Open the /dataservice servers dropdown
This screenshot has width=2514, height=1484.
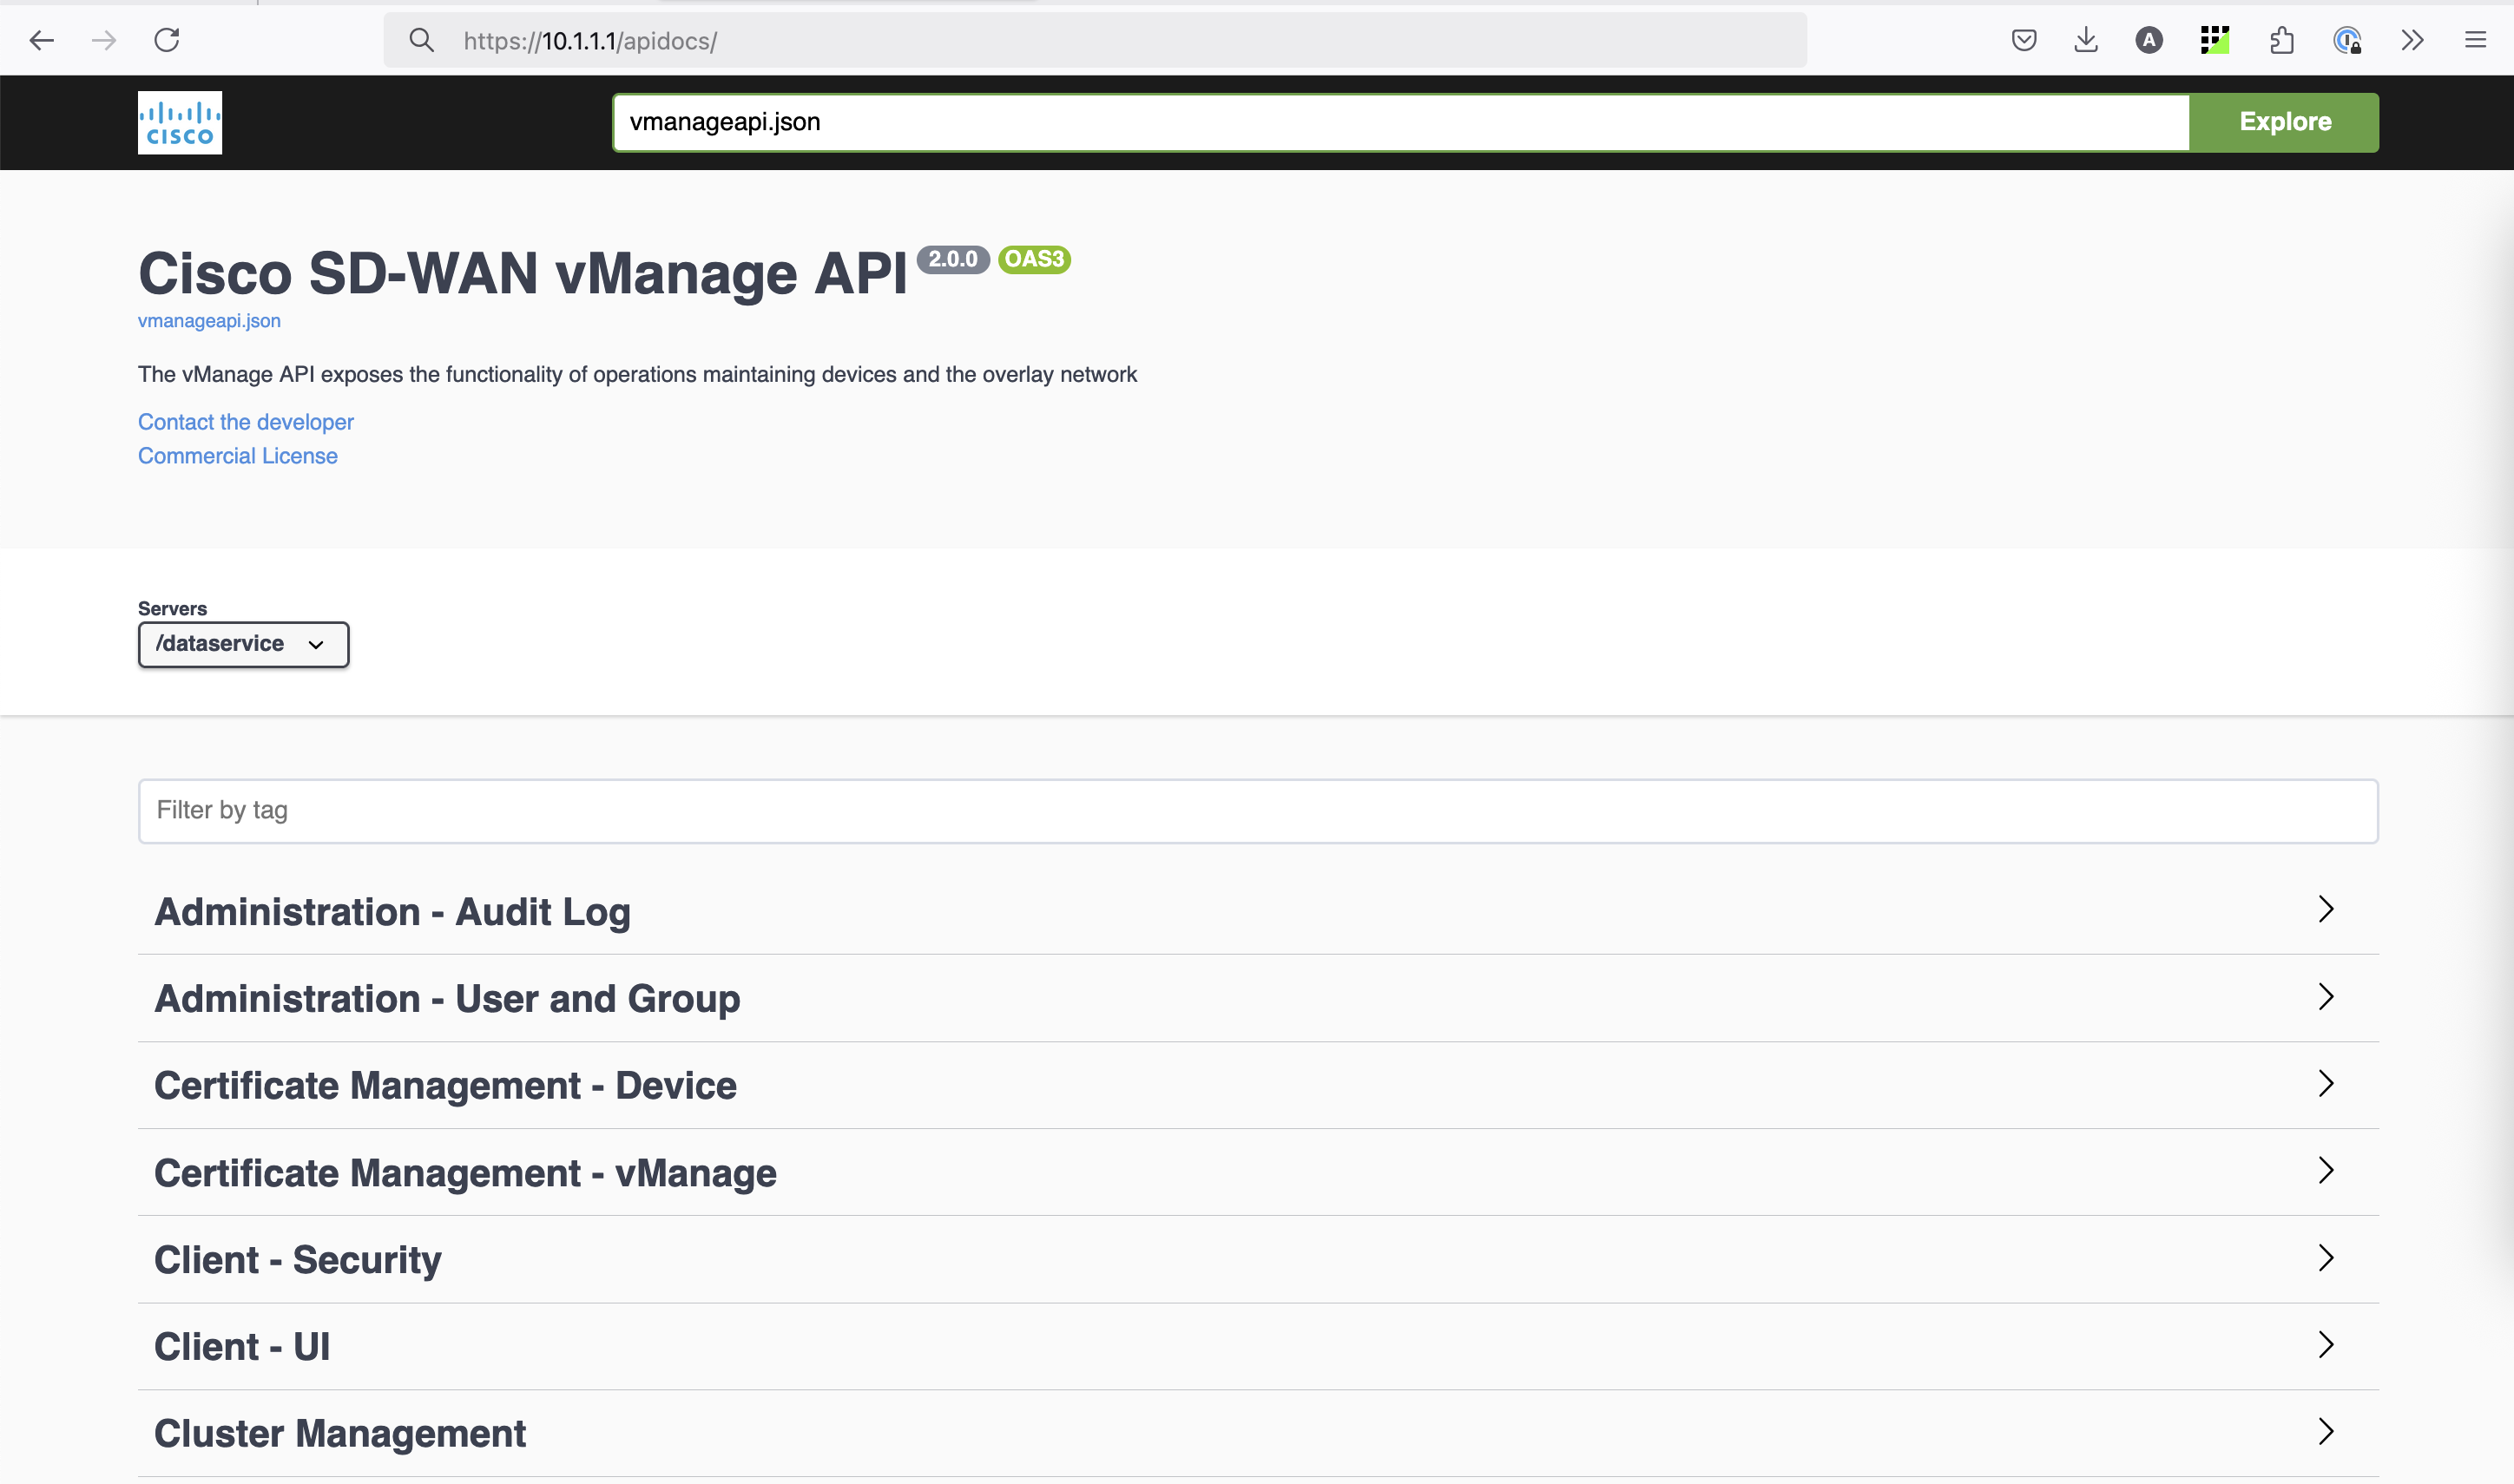[x=243, y=644]
